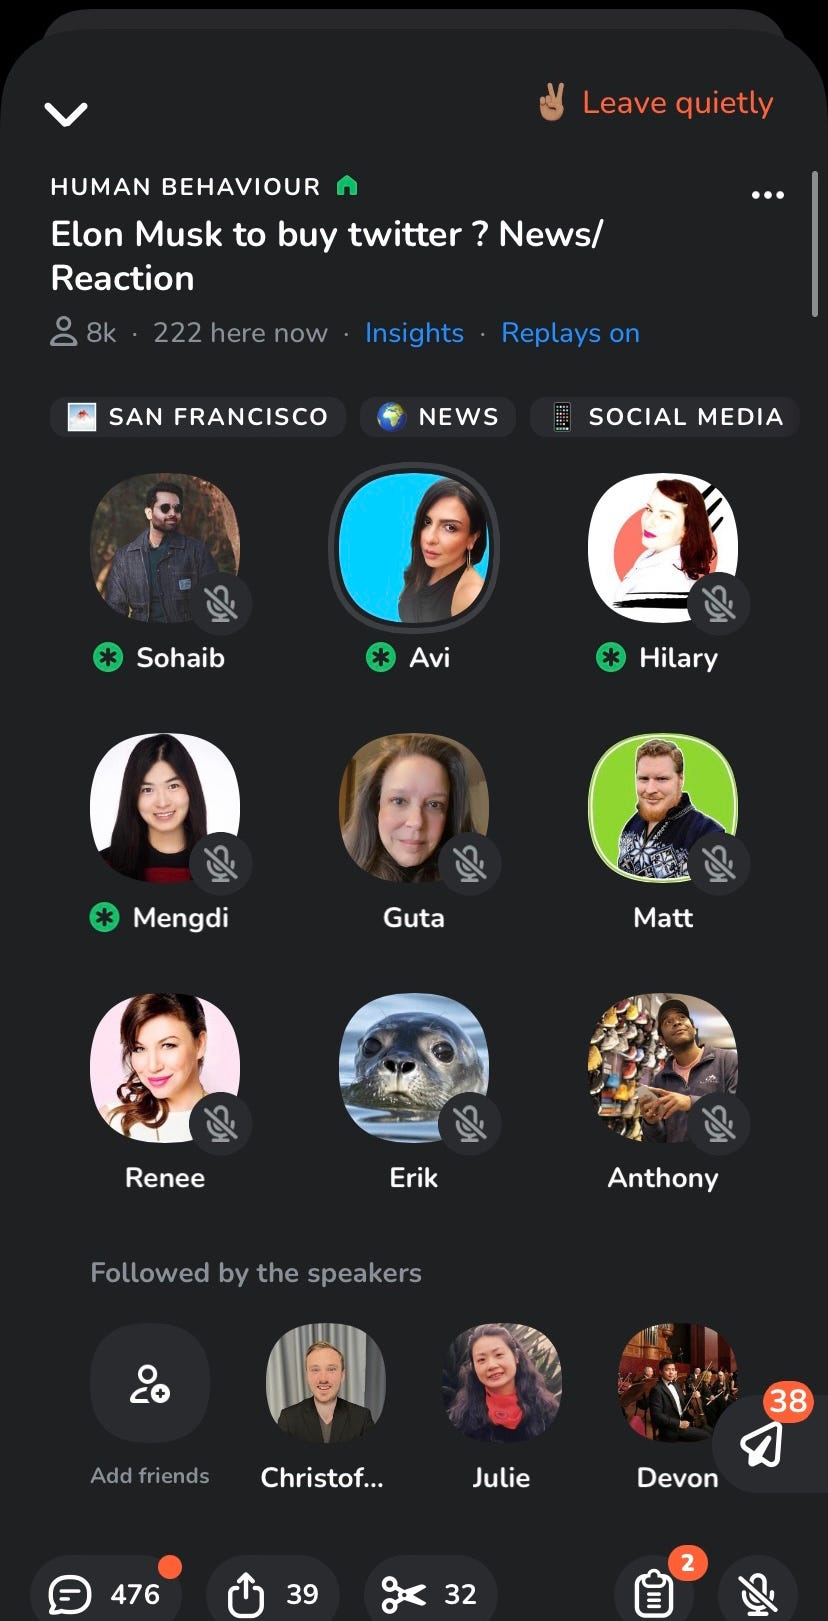
Task: Select the News topic tag
Action: (x=438, y=417)
